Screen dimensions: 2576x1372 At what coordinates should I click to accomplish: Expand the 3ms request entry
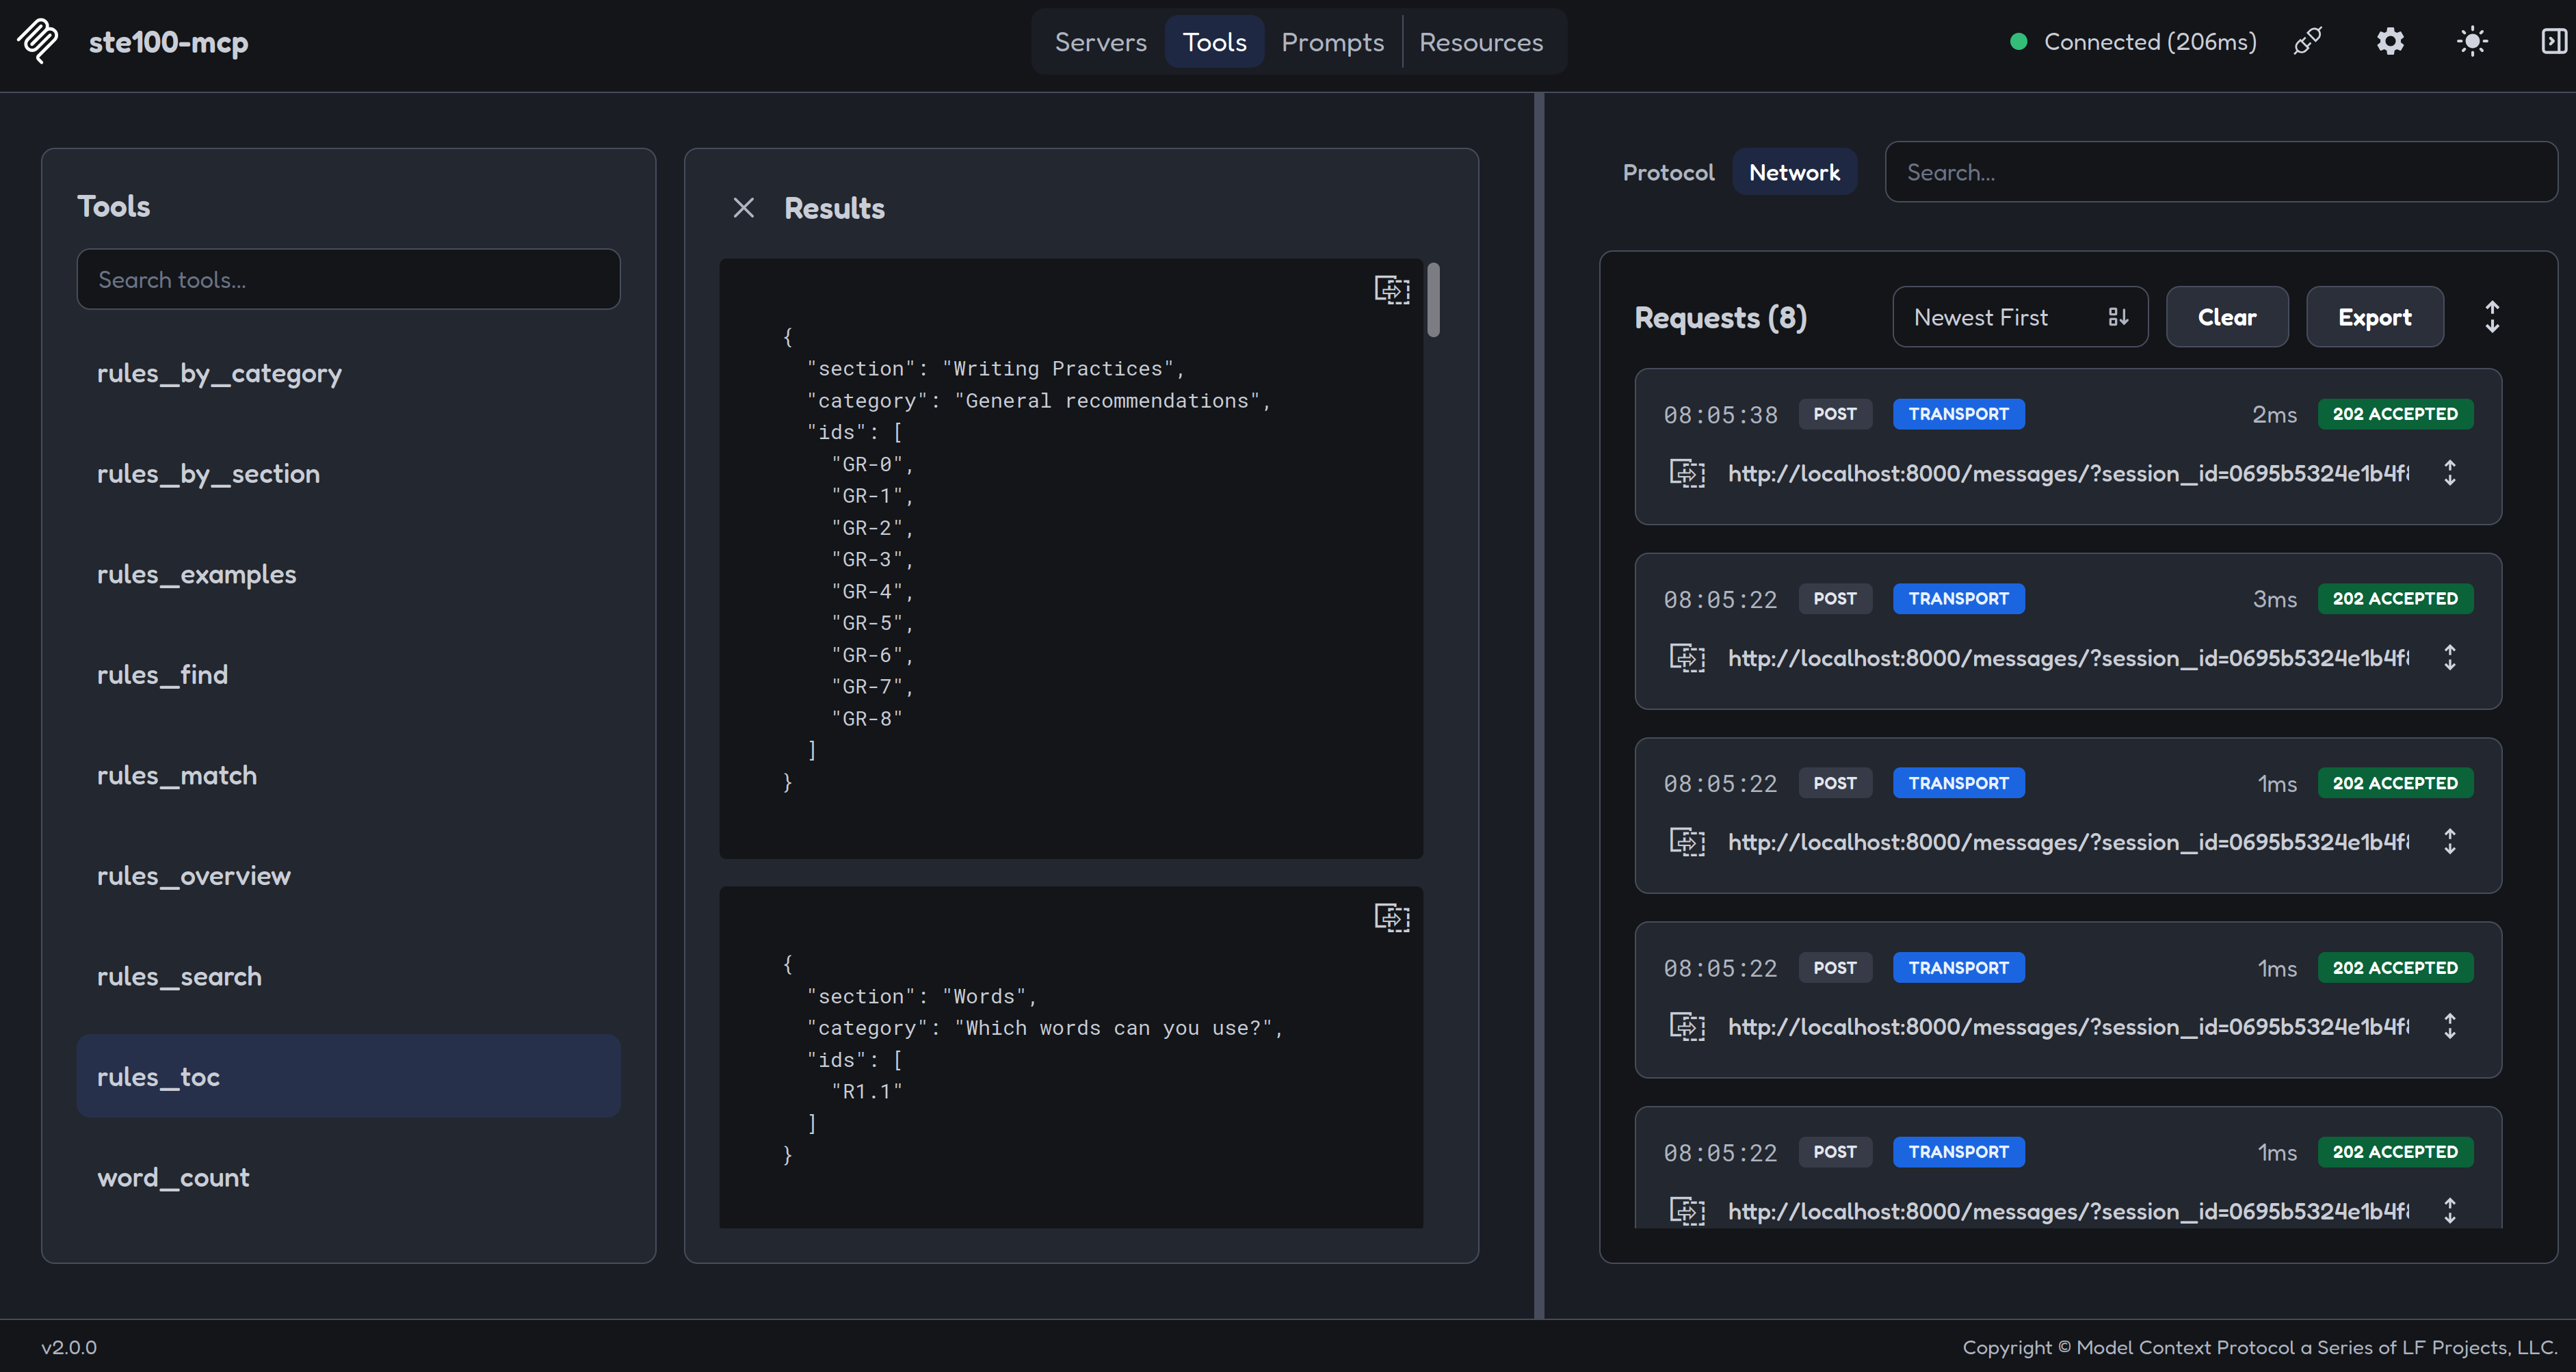coord(2450,658)
